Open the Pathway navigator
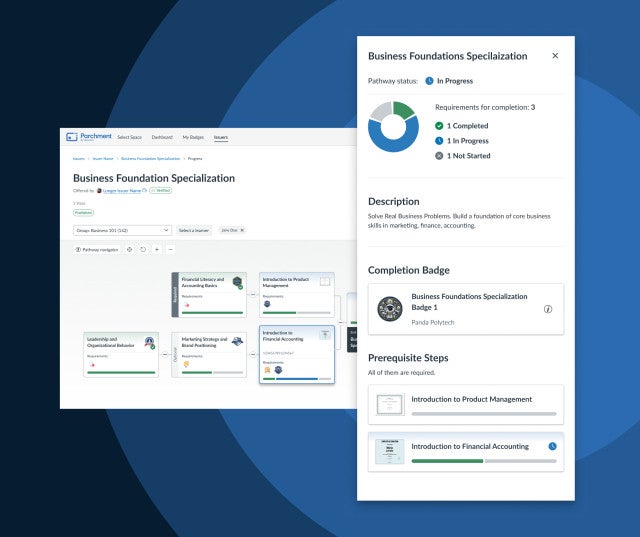The width and height of the screenshot is (640, 537). [x=97, y=249]
